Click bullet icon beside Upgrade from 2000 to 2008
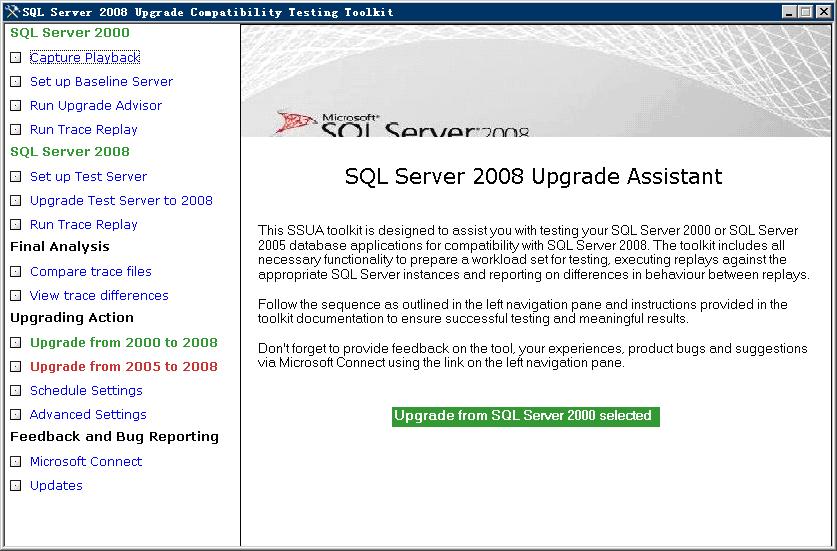 16,343
